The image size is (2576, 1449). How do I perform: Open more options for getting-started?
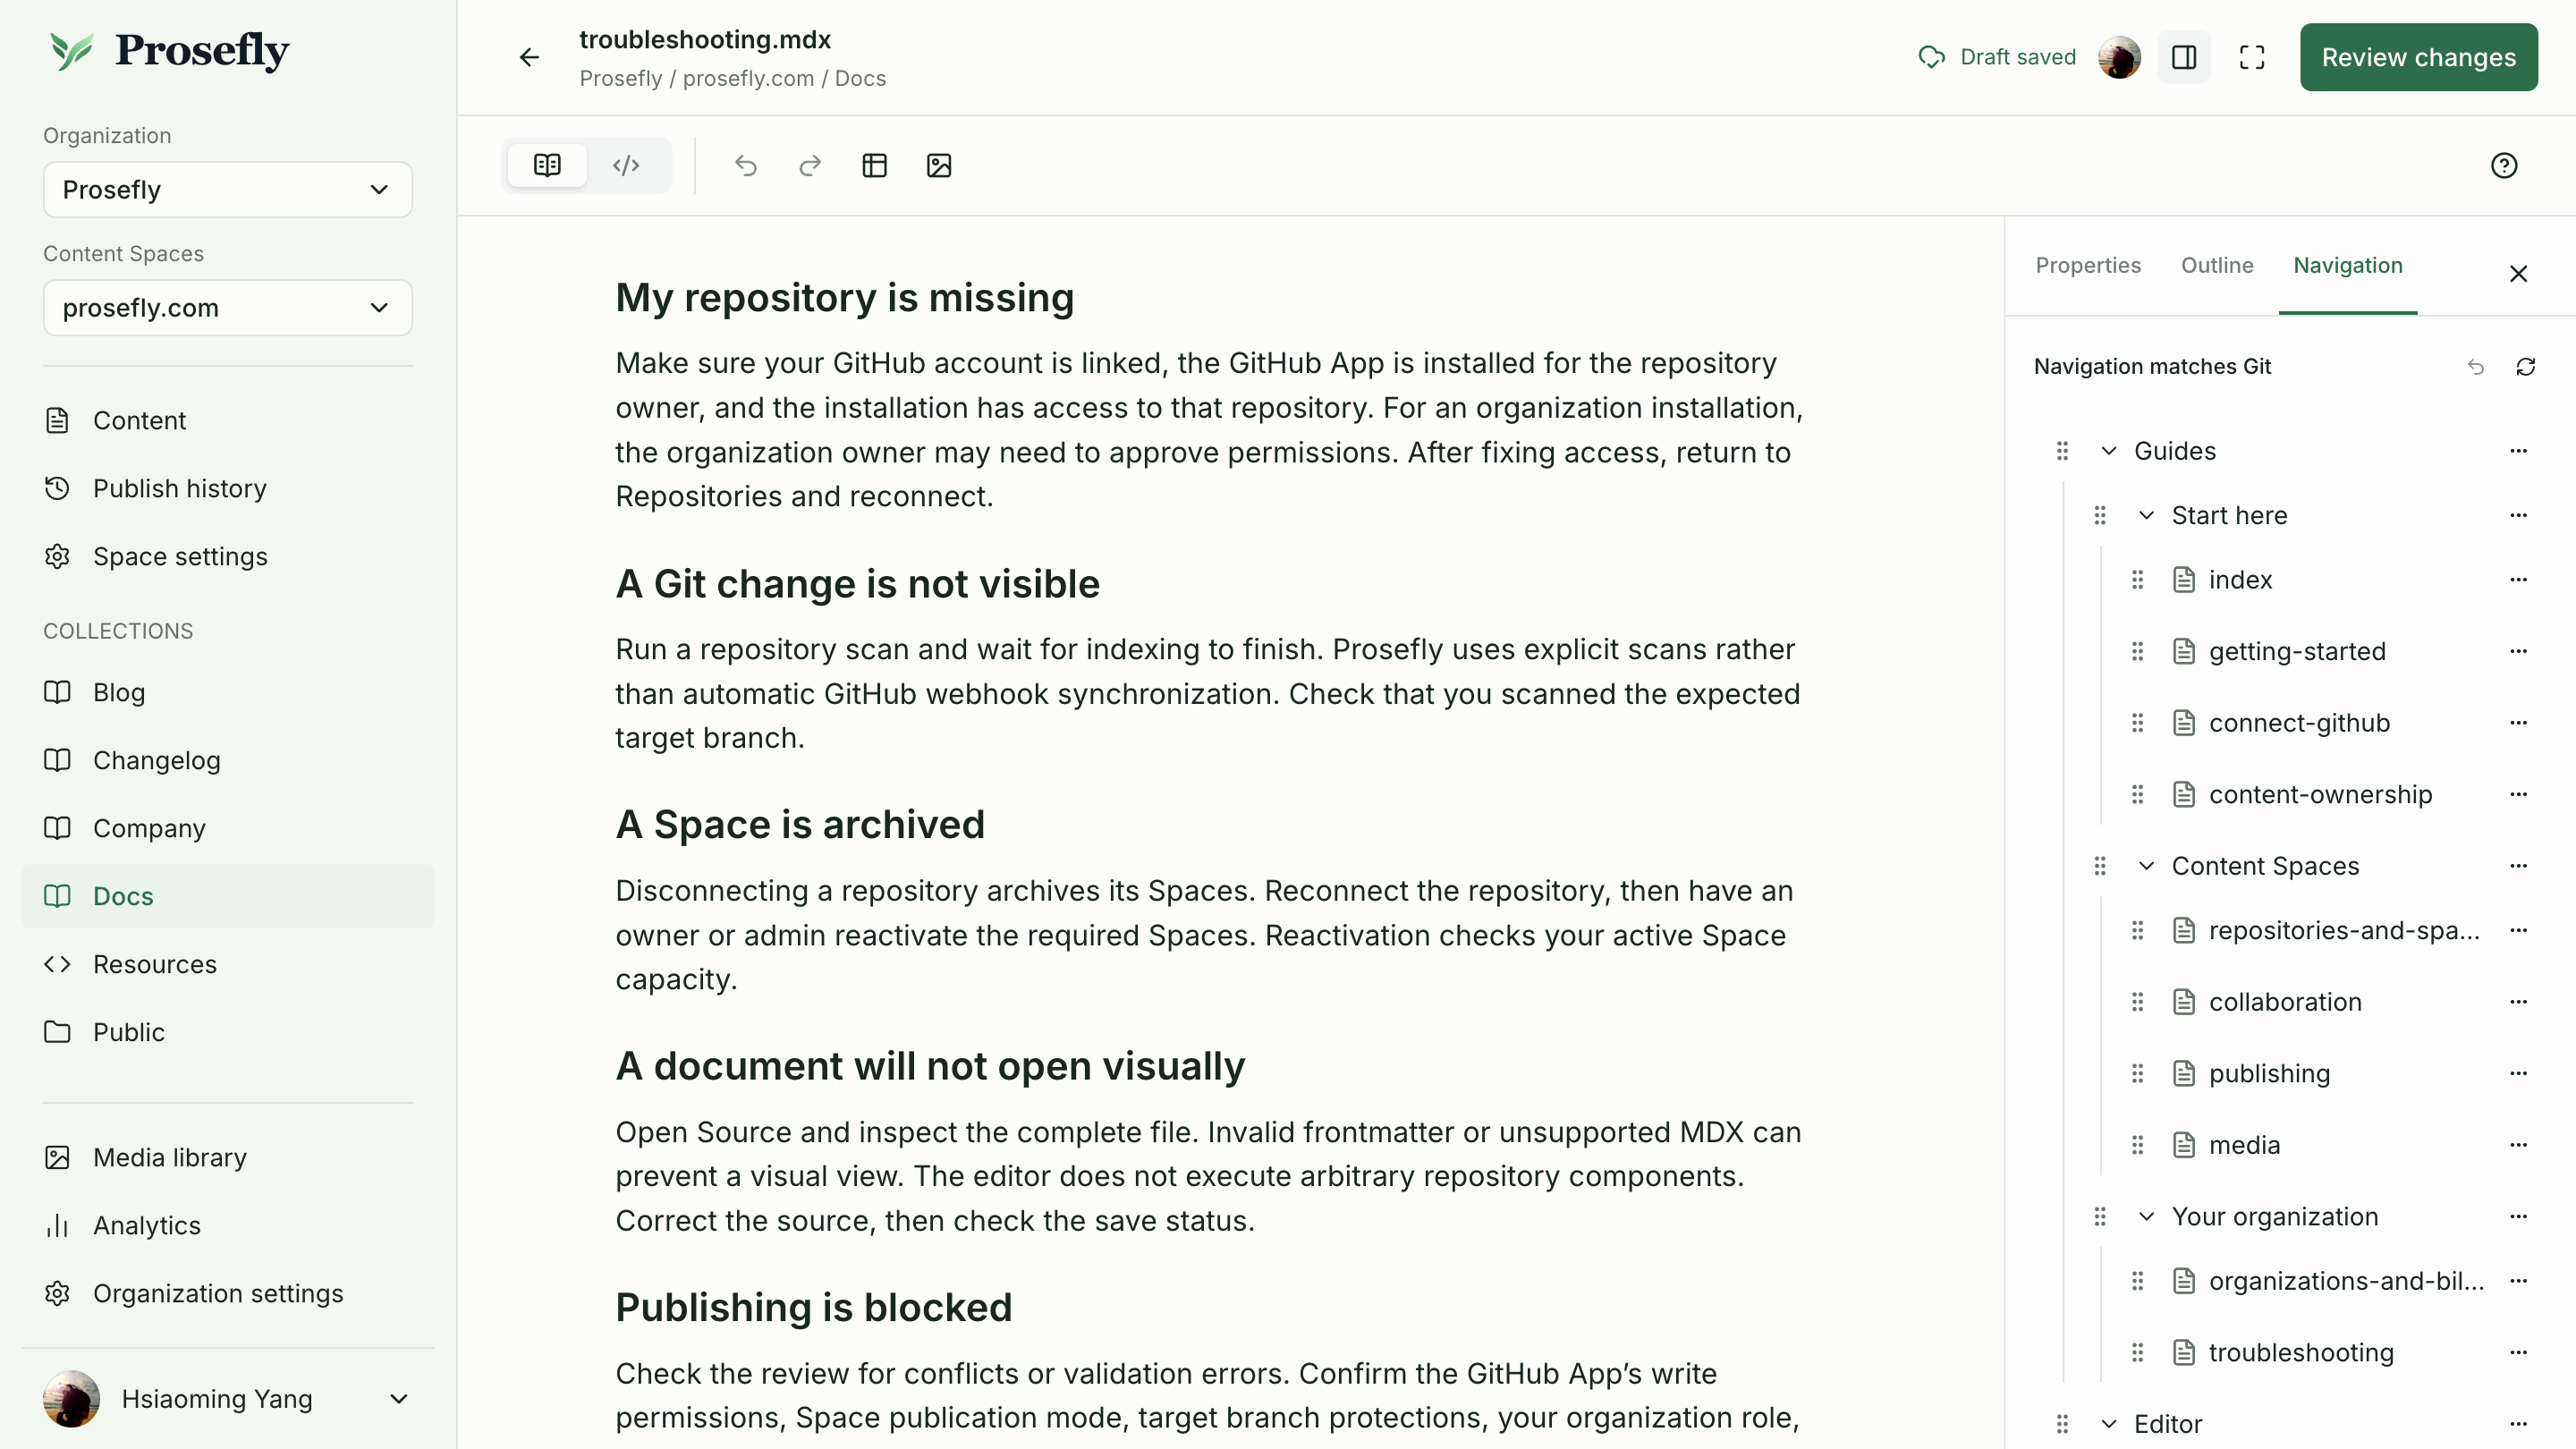(x=2518, y=651)
